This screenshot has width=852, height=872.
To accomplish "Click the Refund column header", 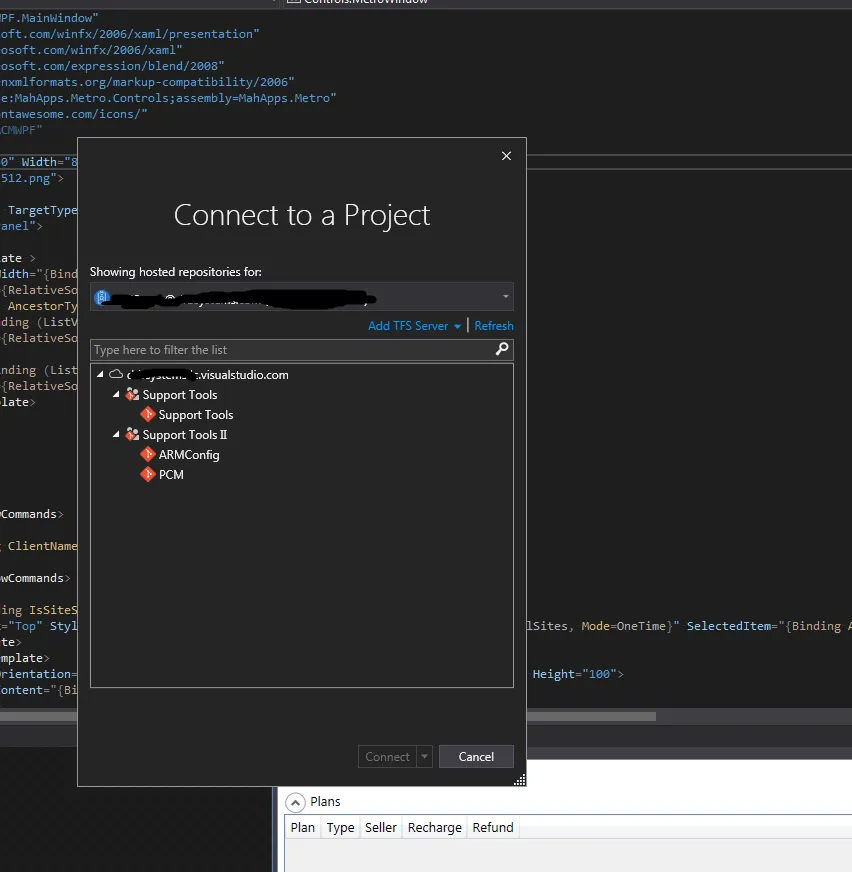I will 493,828.
